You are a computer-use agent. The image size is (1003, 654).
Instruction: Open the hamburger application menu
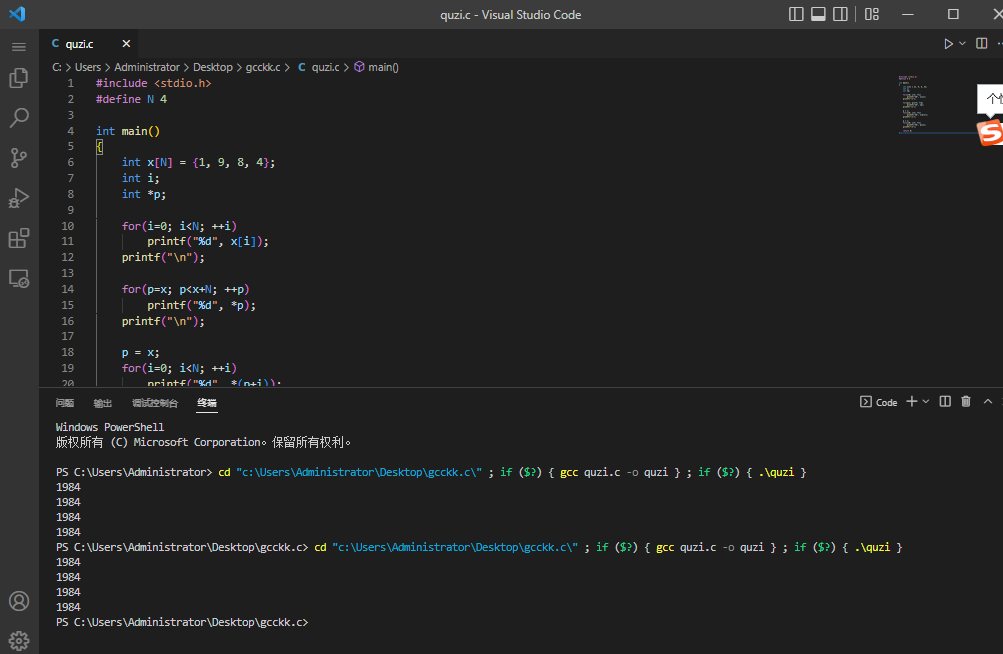click(x=19, y=47)
